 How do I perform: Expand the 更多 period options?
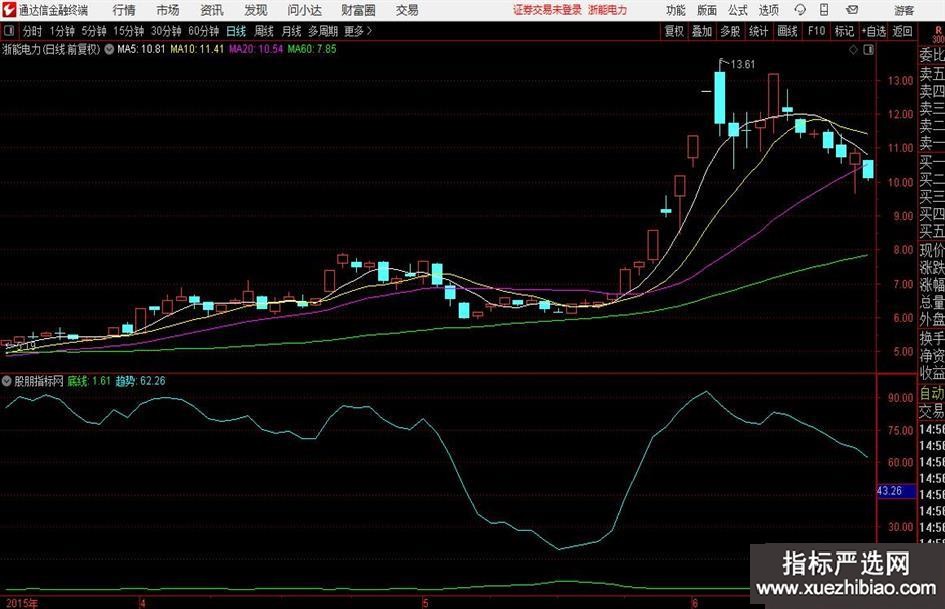click(x=354, y=31)
